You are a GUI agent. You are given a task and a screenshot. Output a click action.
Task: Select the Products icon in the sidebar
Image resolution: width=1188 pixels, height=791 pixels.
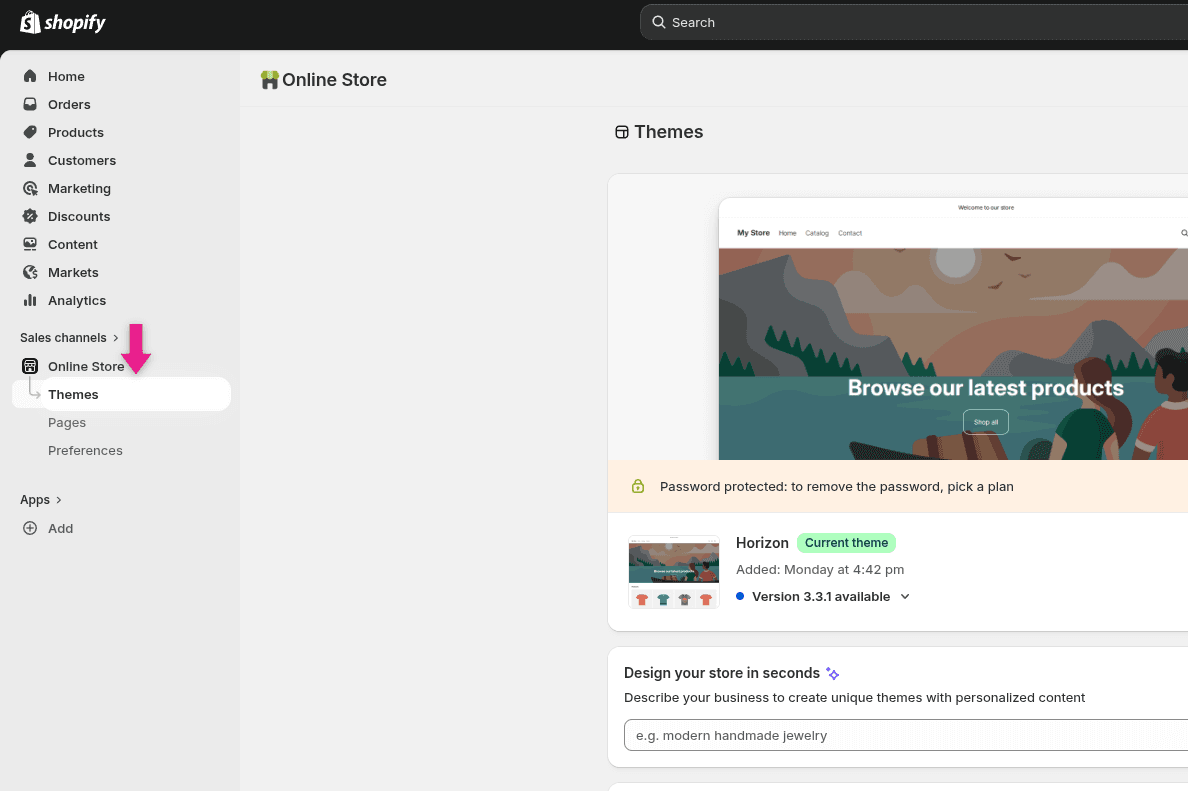coord(28,132)
